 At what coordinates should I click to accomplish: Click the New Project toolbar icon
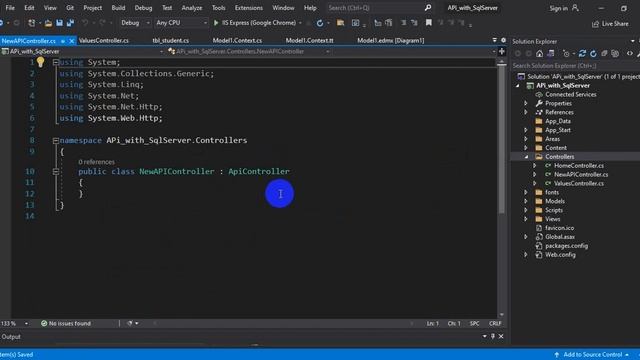(31, 23)
